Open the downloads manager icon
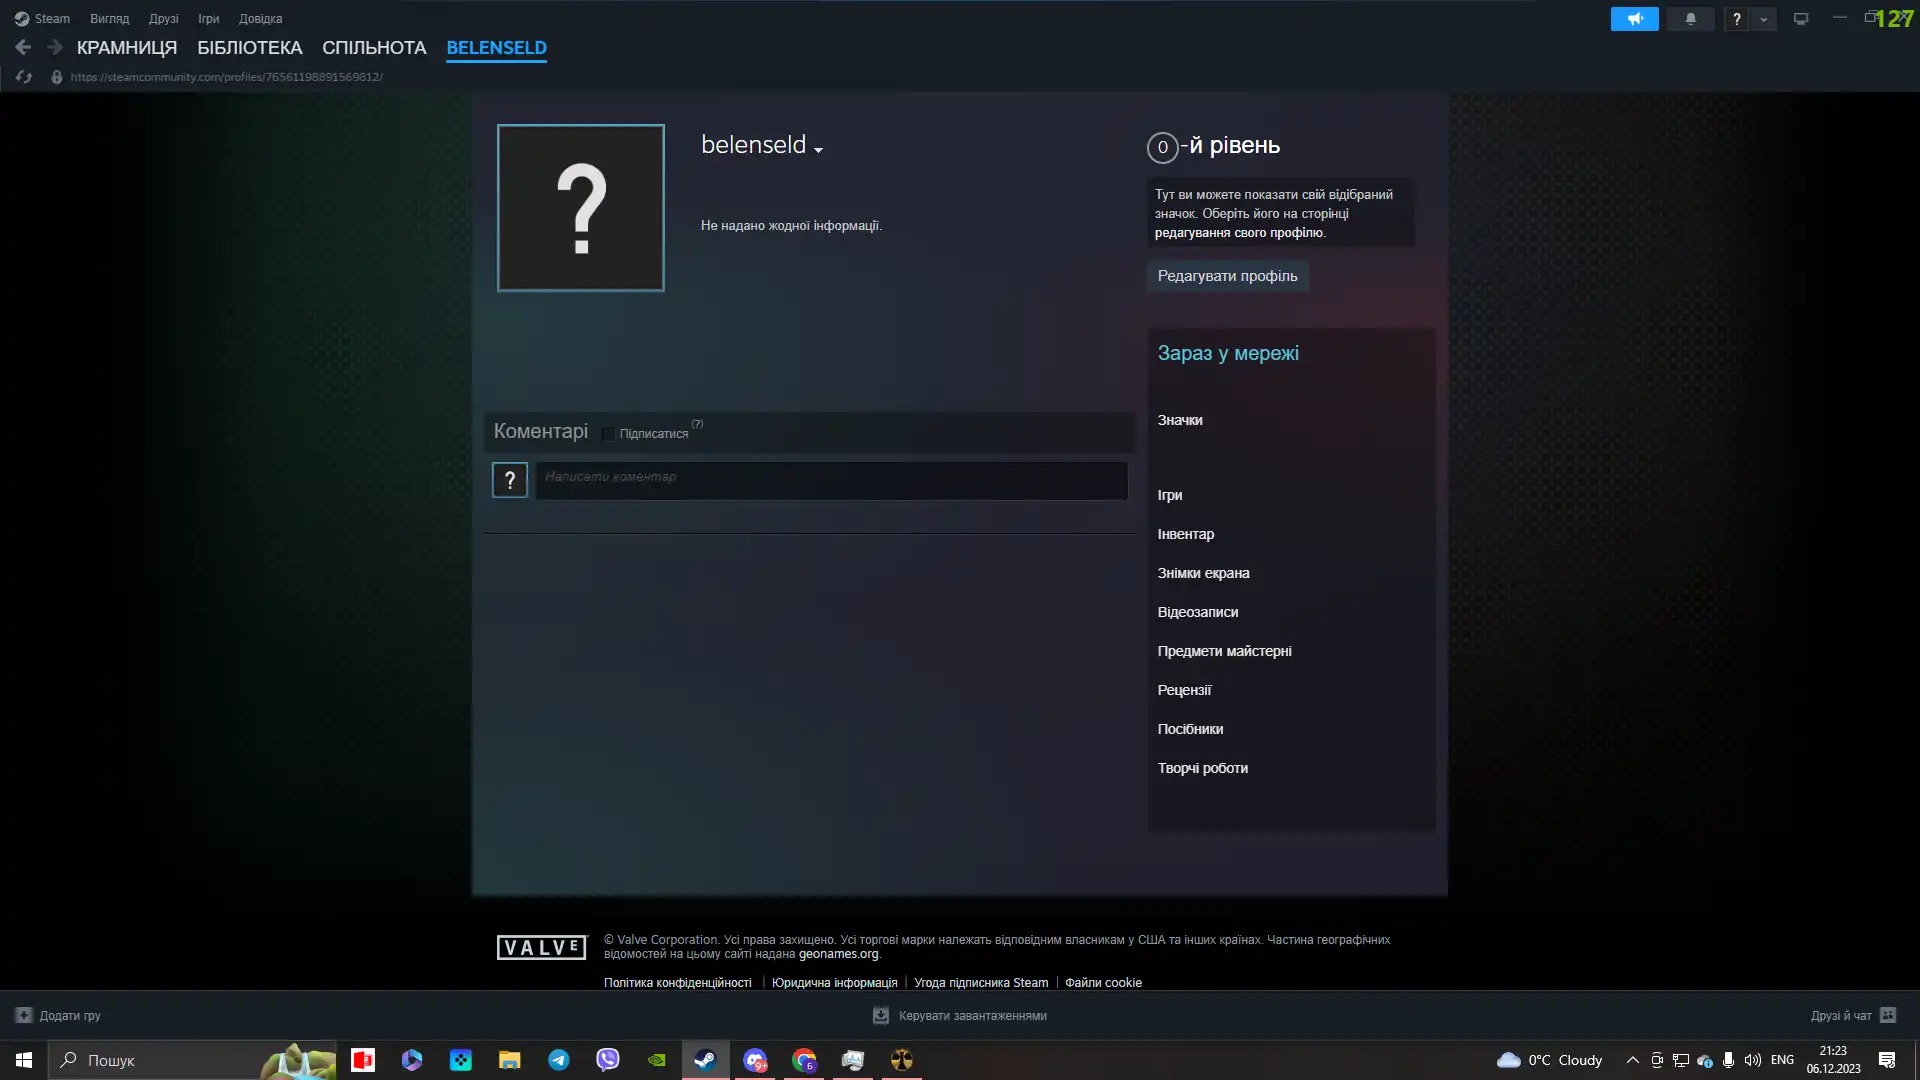The height and width of the screenshot is (1080, 1920). [x=881, y=1015]
